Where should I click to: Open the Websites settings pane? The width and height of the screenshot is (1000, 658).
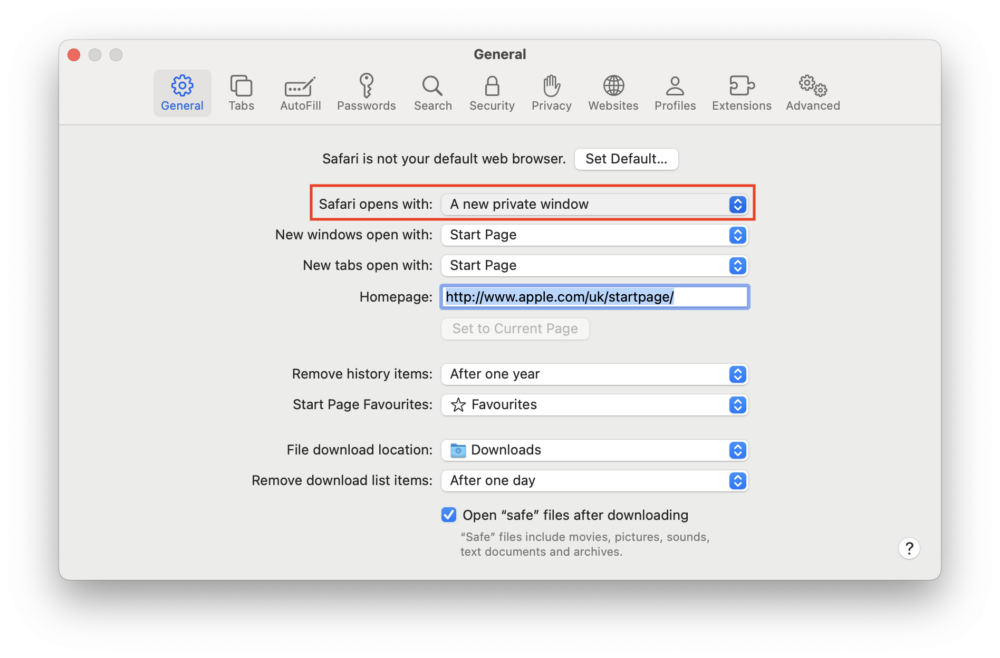point(612,92)
